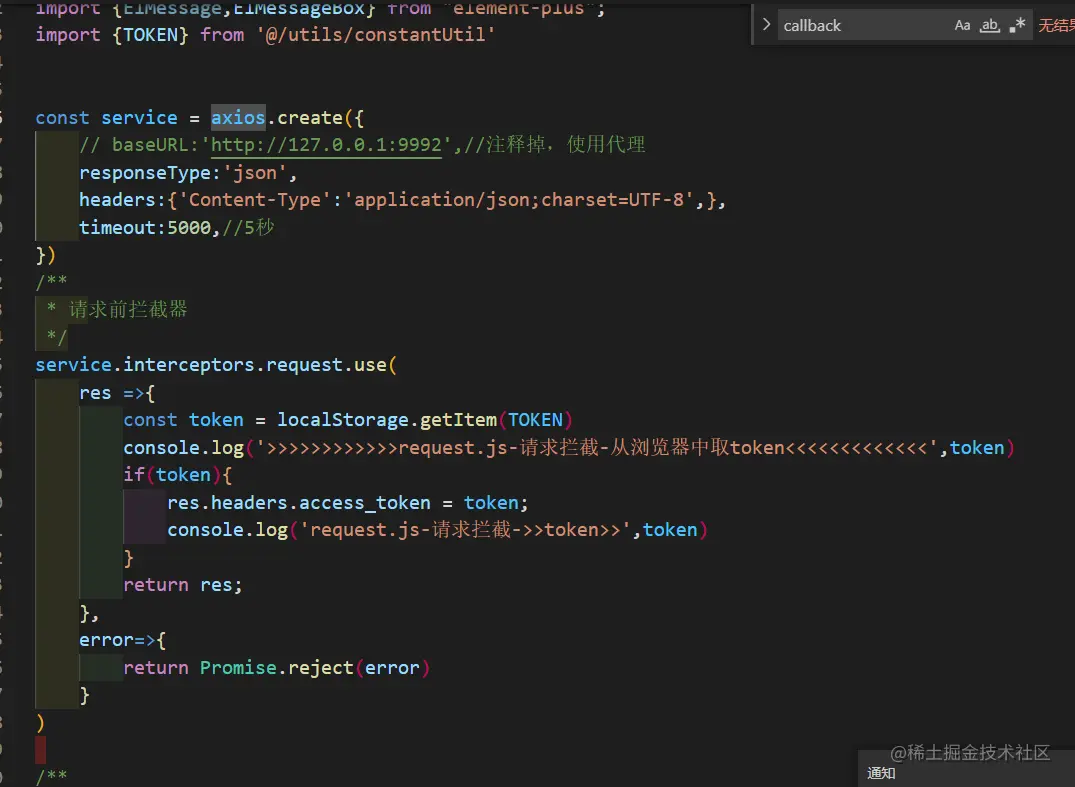Click 'res.headers.access_token' assignment
Viewport: 1075px width, 787px height.
click(299, 503)
